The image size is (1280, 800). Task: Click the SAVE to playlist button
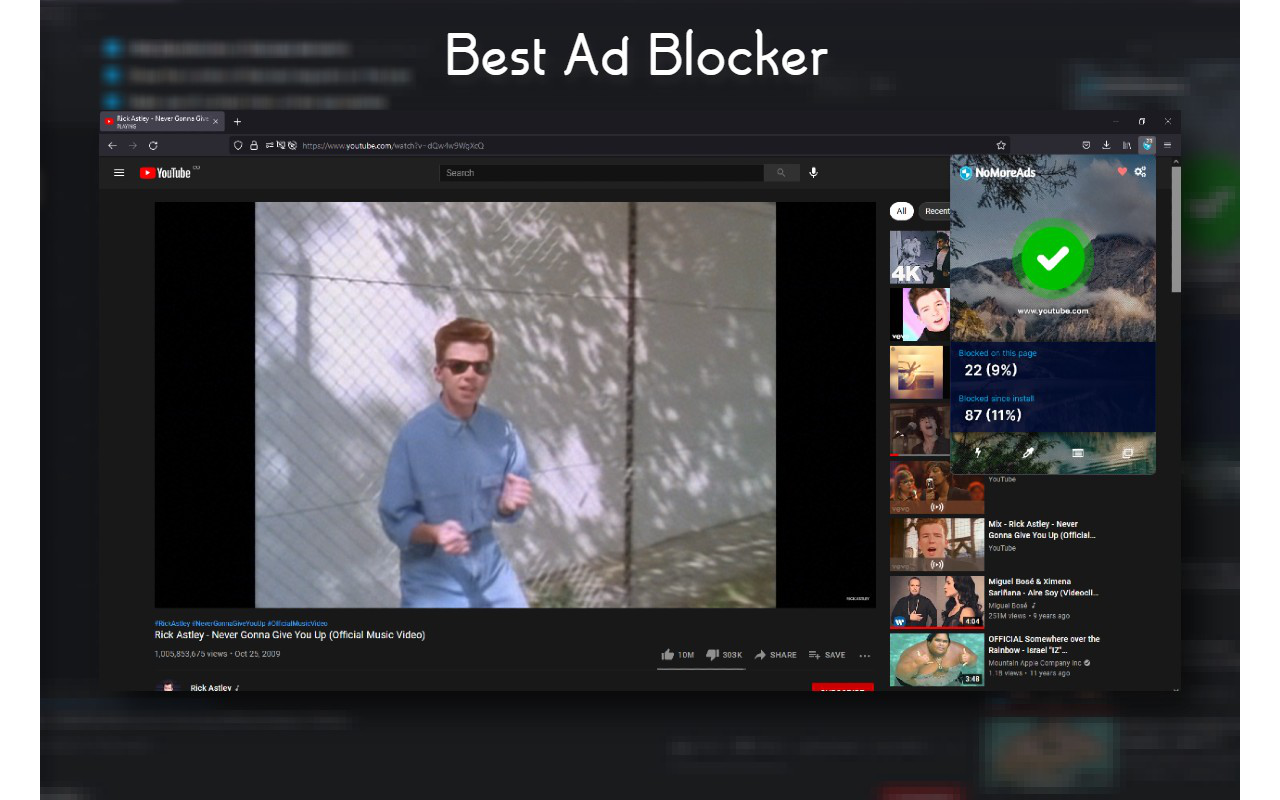pyautogui.click(x=827, y=655)
